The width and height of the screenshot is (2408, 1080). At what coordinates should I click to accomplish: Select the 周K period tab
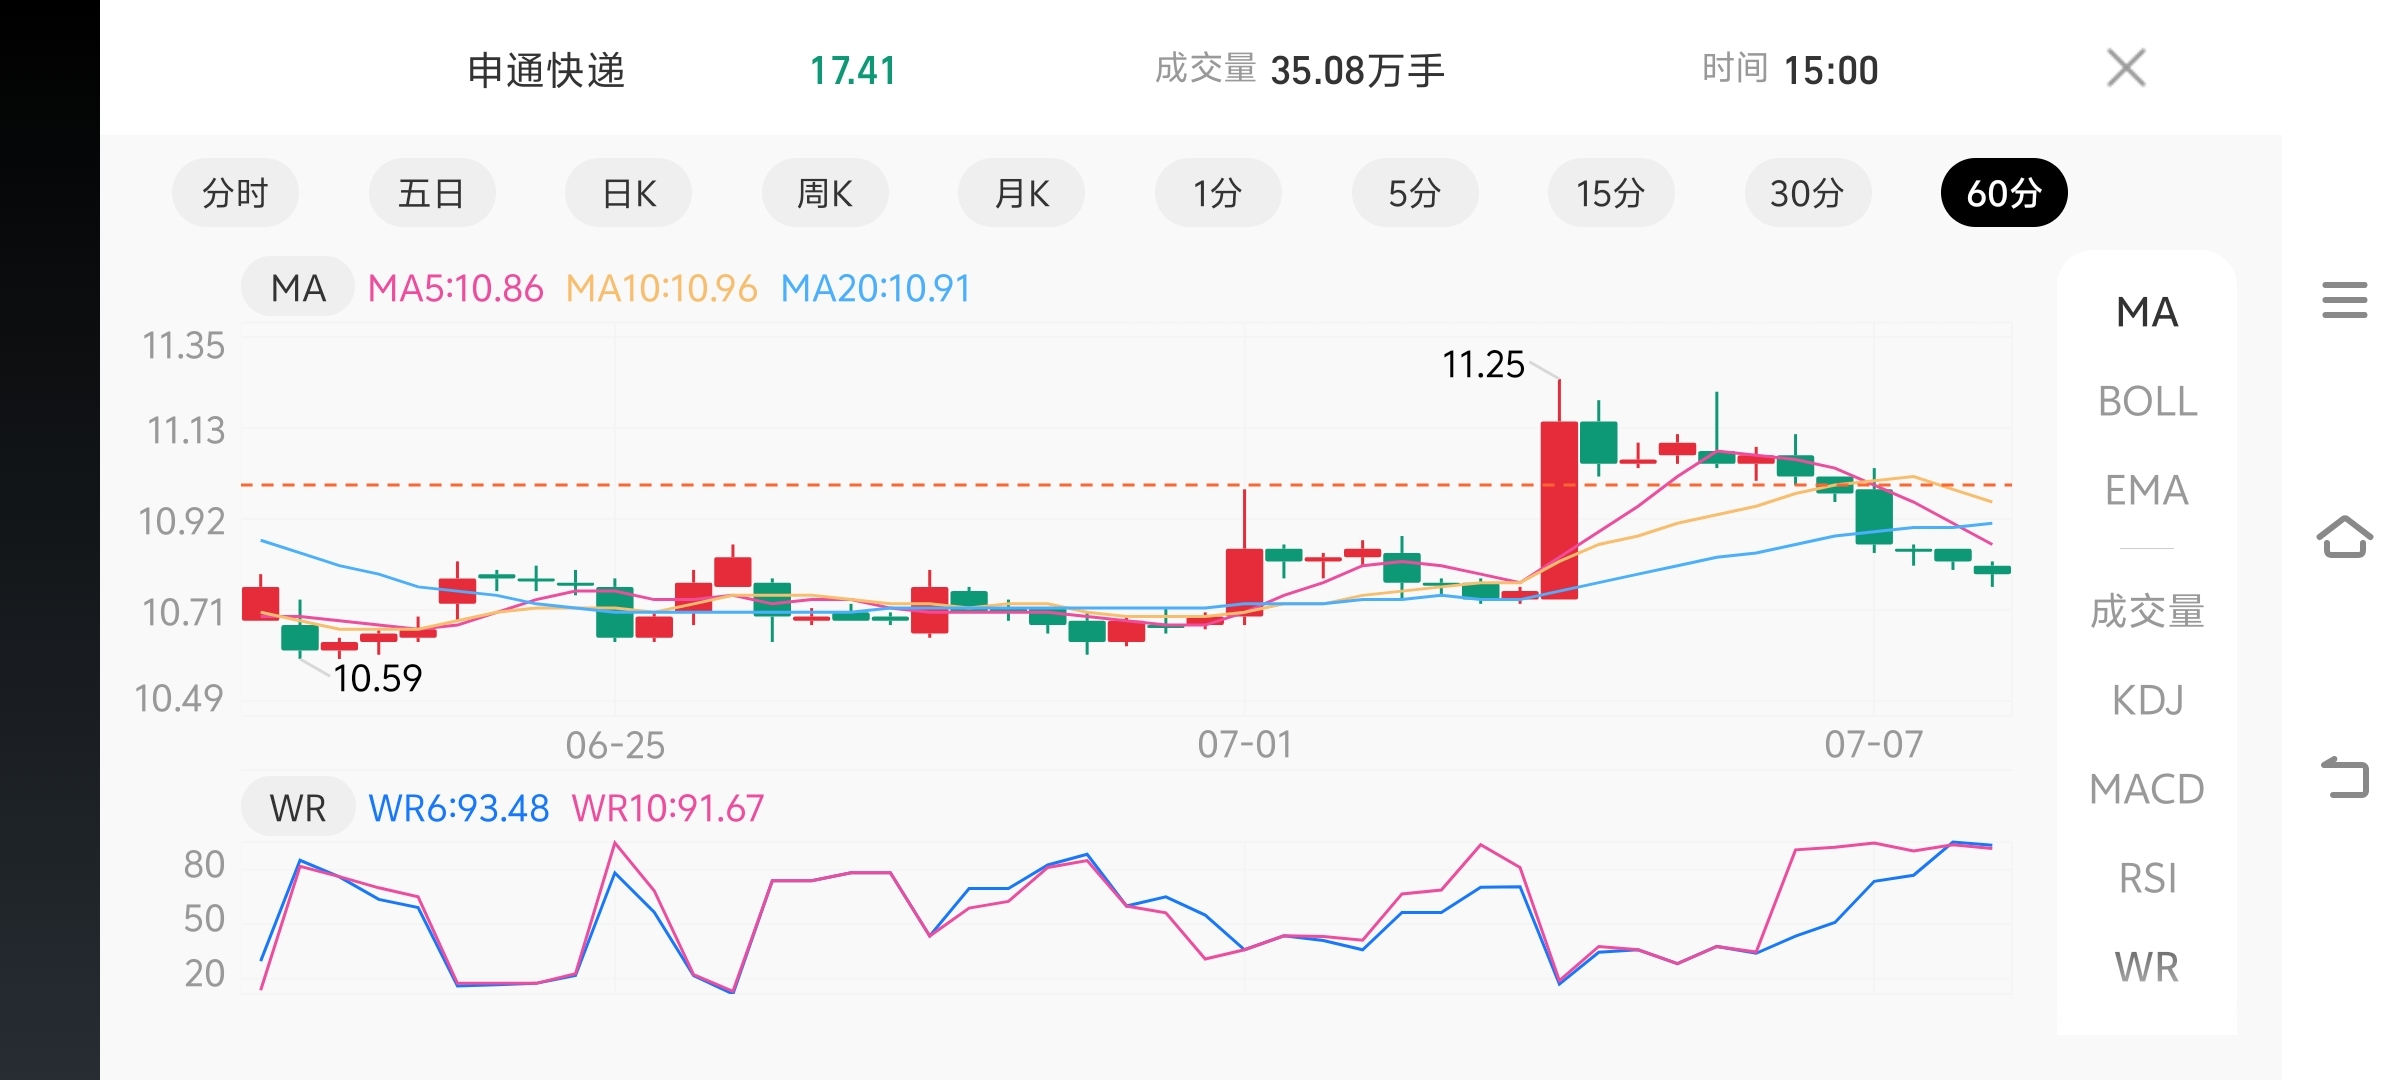coord(825,193)
